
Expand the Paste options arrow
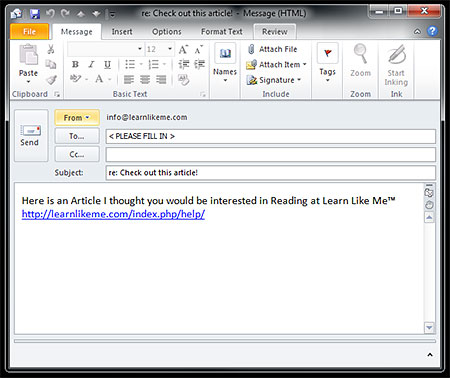click(x=28, y=82)
